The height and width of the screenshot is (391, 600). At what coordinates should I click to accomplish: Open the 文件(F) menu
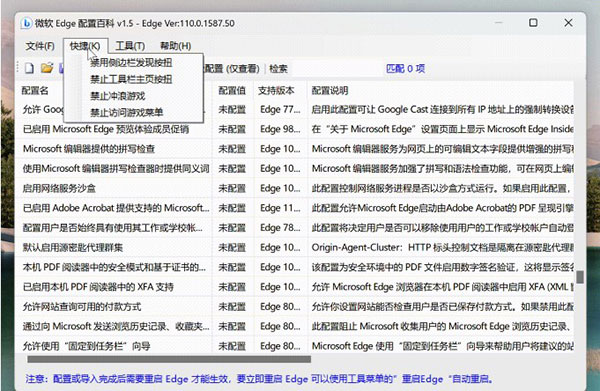point(40,46)
